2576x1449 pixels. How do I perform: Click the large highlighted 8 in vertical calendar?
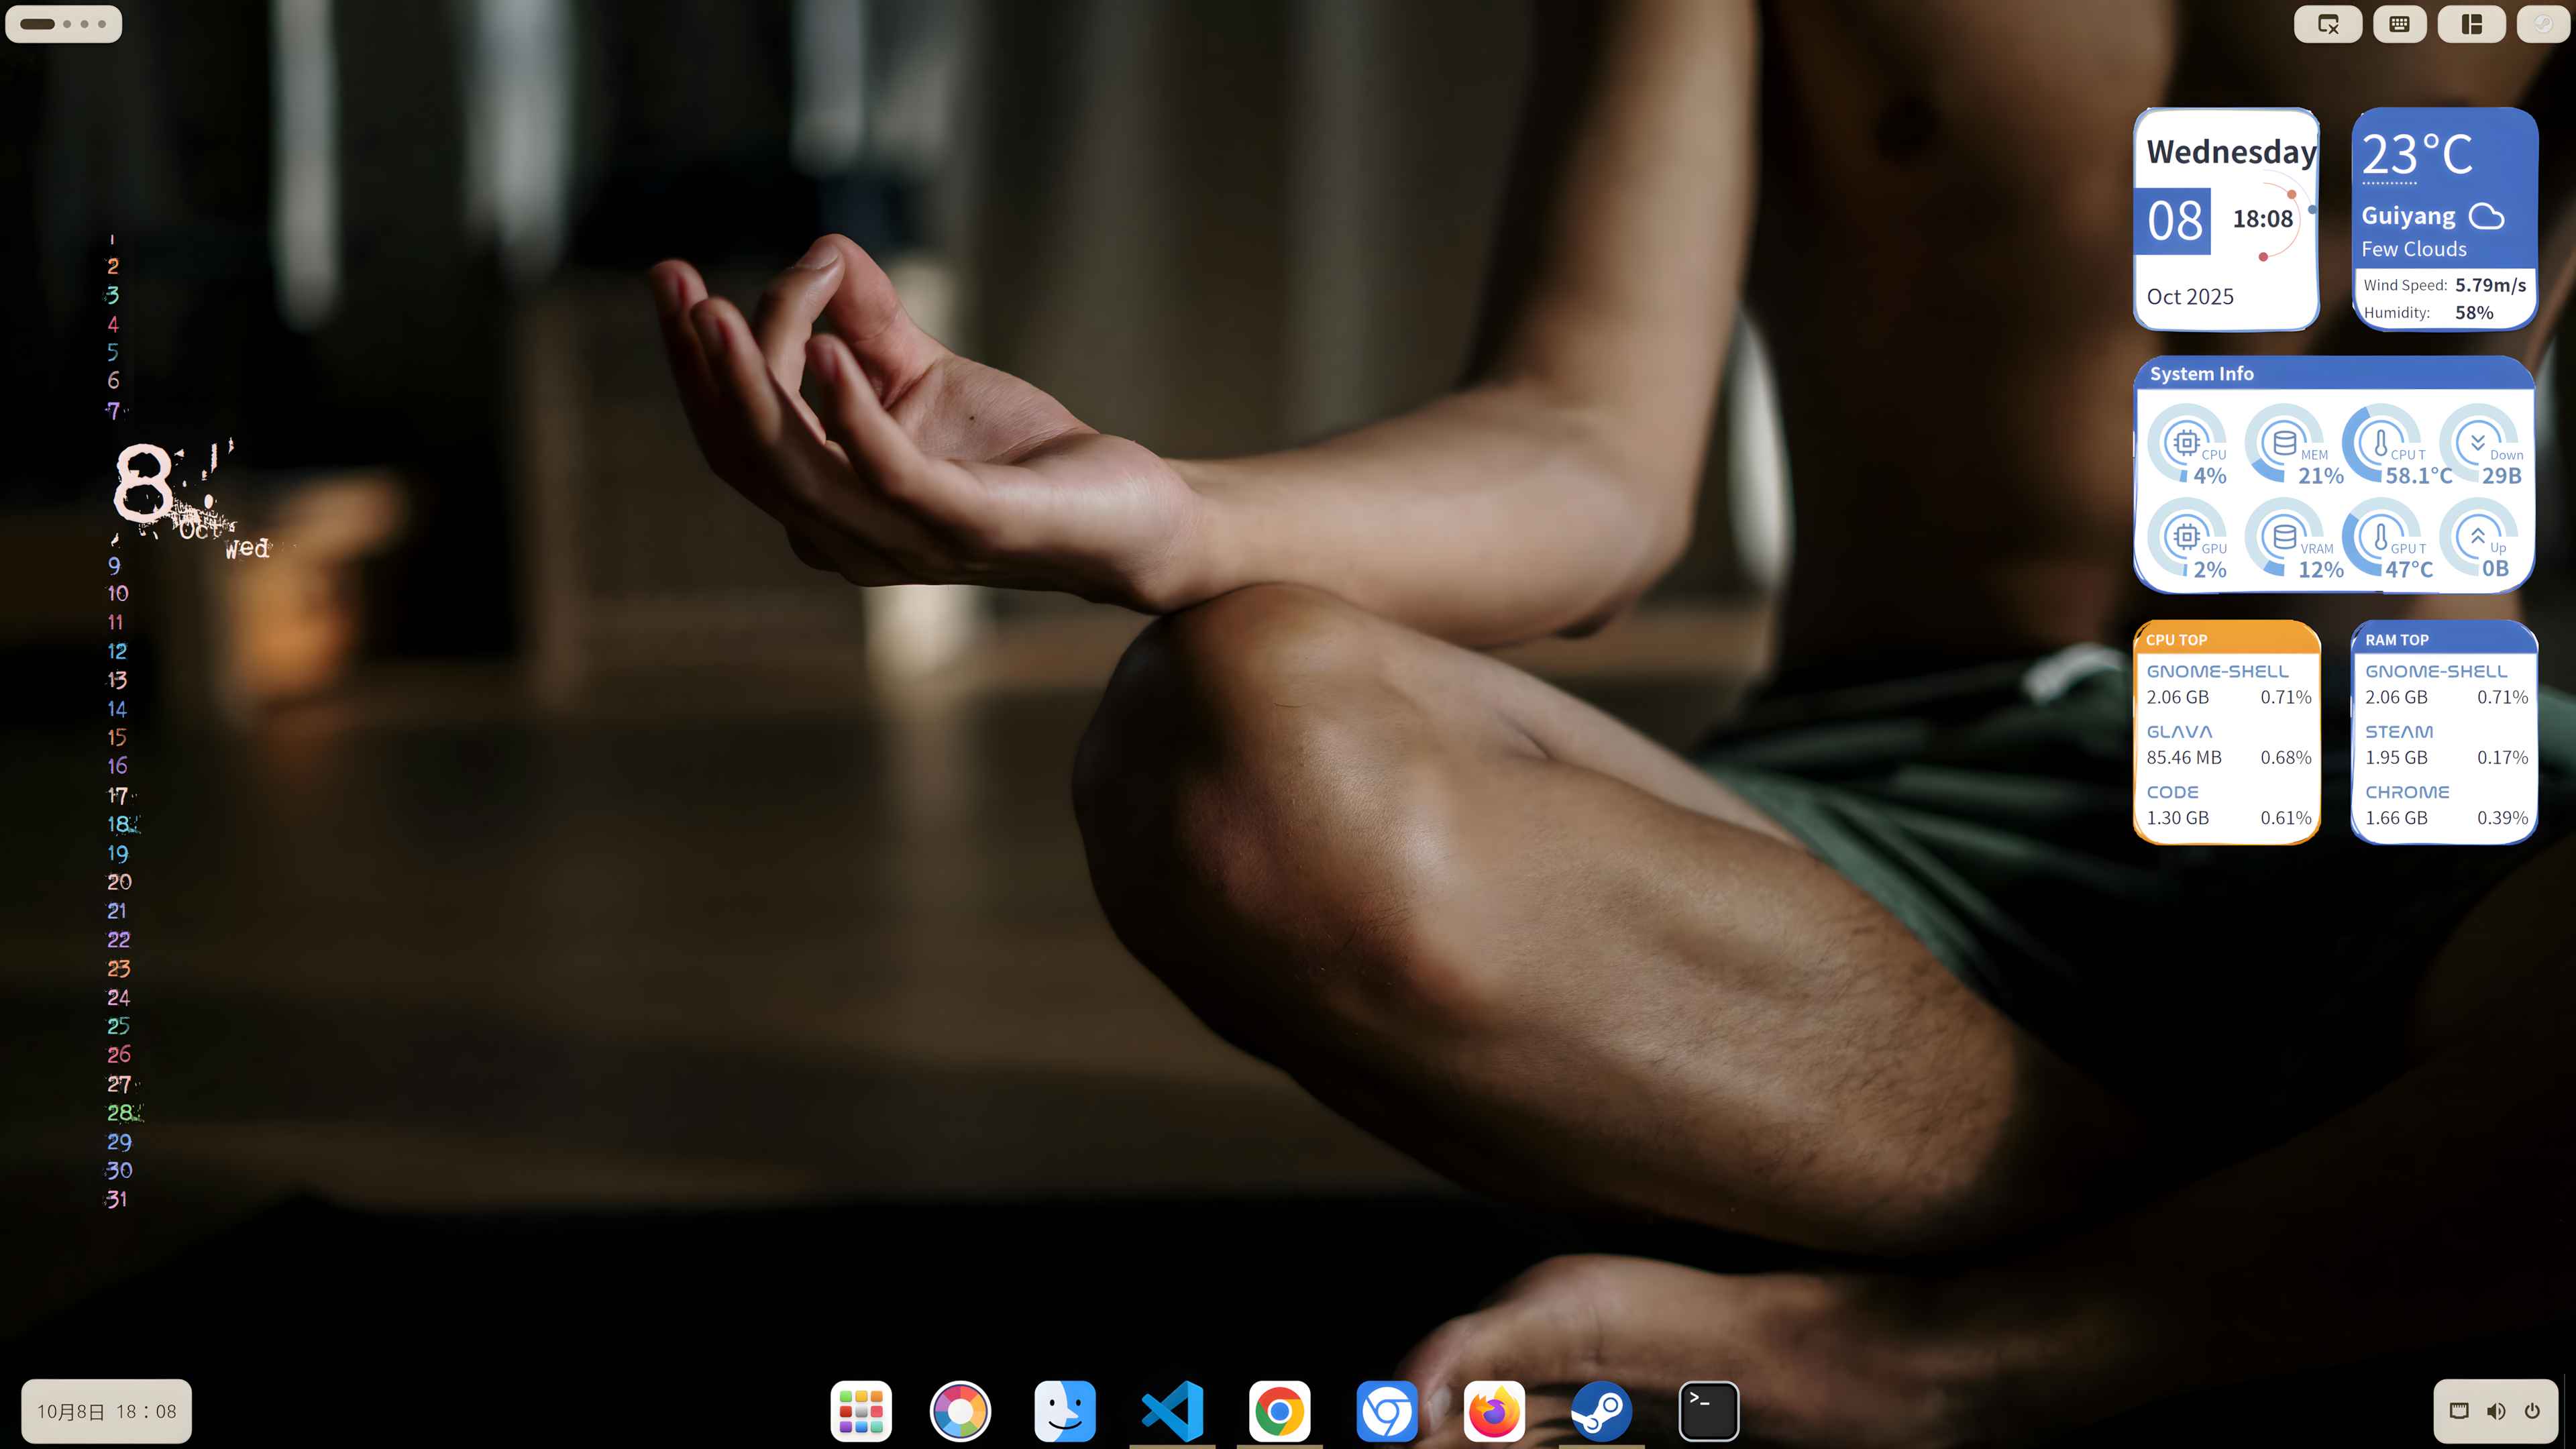coord(143,484)
